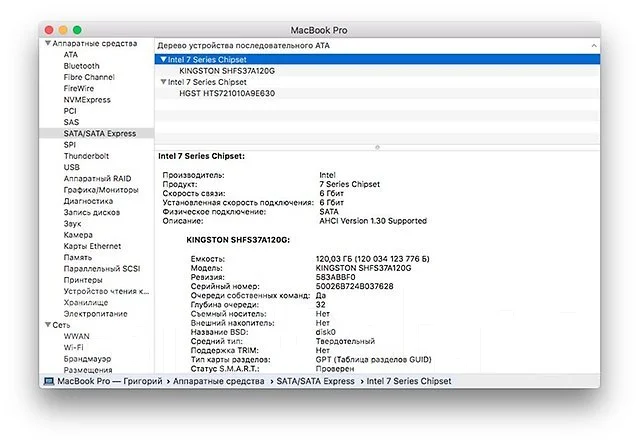Open Звук sidebar item
640x445 pixels.
click(x=72, y=224)
